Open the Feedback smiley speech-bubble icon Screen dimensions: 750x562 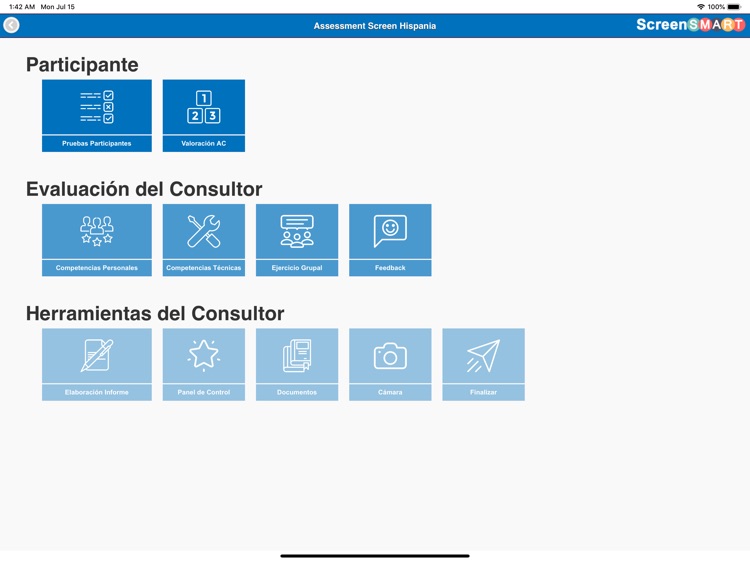390,231
